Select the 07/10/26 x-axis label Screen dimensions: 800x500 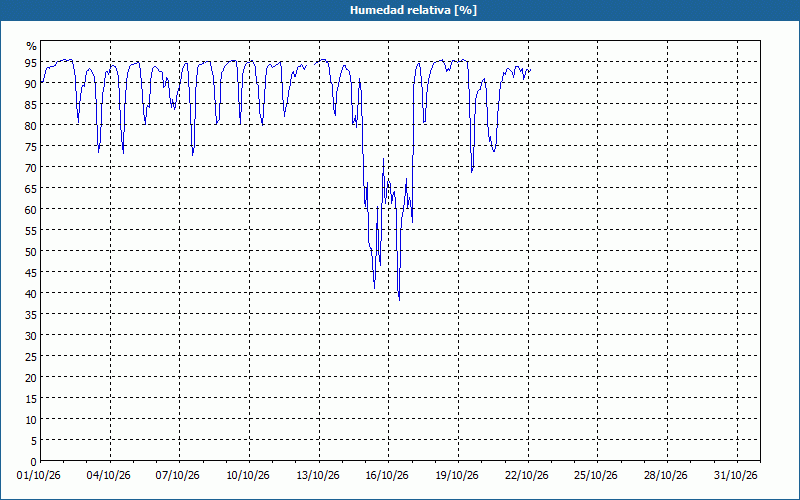(x=178, y=476)
